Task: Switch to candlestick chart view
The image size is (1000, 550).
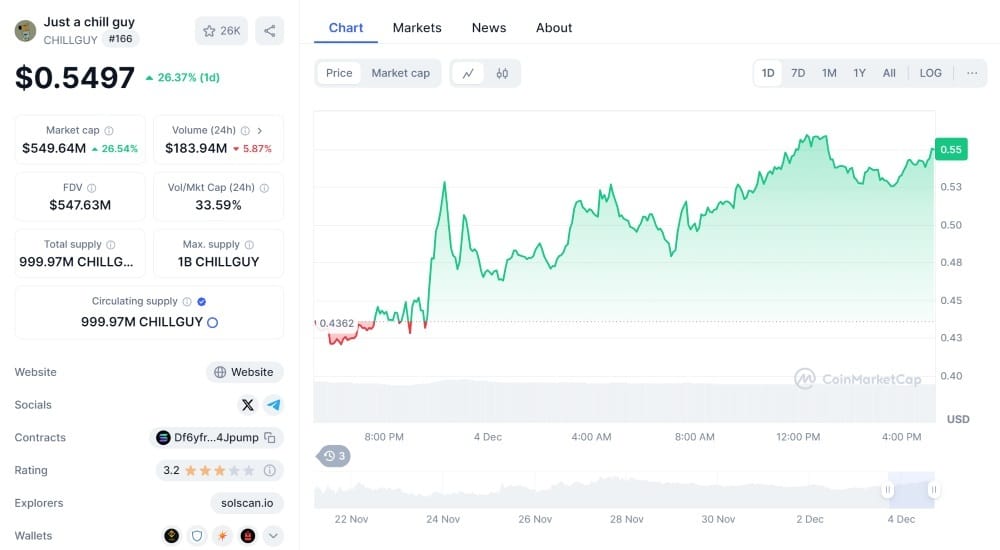Action: tap(502, 73)
